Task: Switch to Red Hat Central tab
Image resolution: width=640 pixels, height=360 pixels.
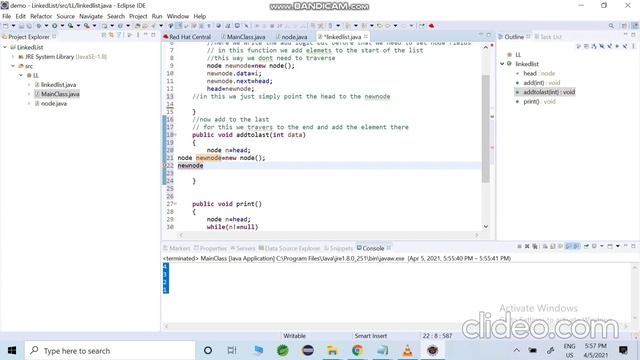Action: 187,37
